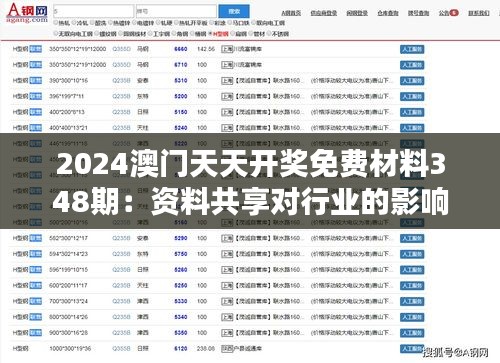This screenshot has height=363, width=500.
Task: Open the A钢网 logo homepage
Action: pos(27,13)
